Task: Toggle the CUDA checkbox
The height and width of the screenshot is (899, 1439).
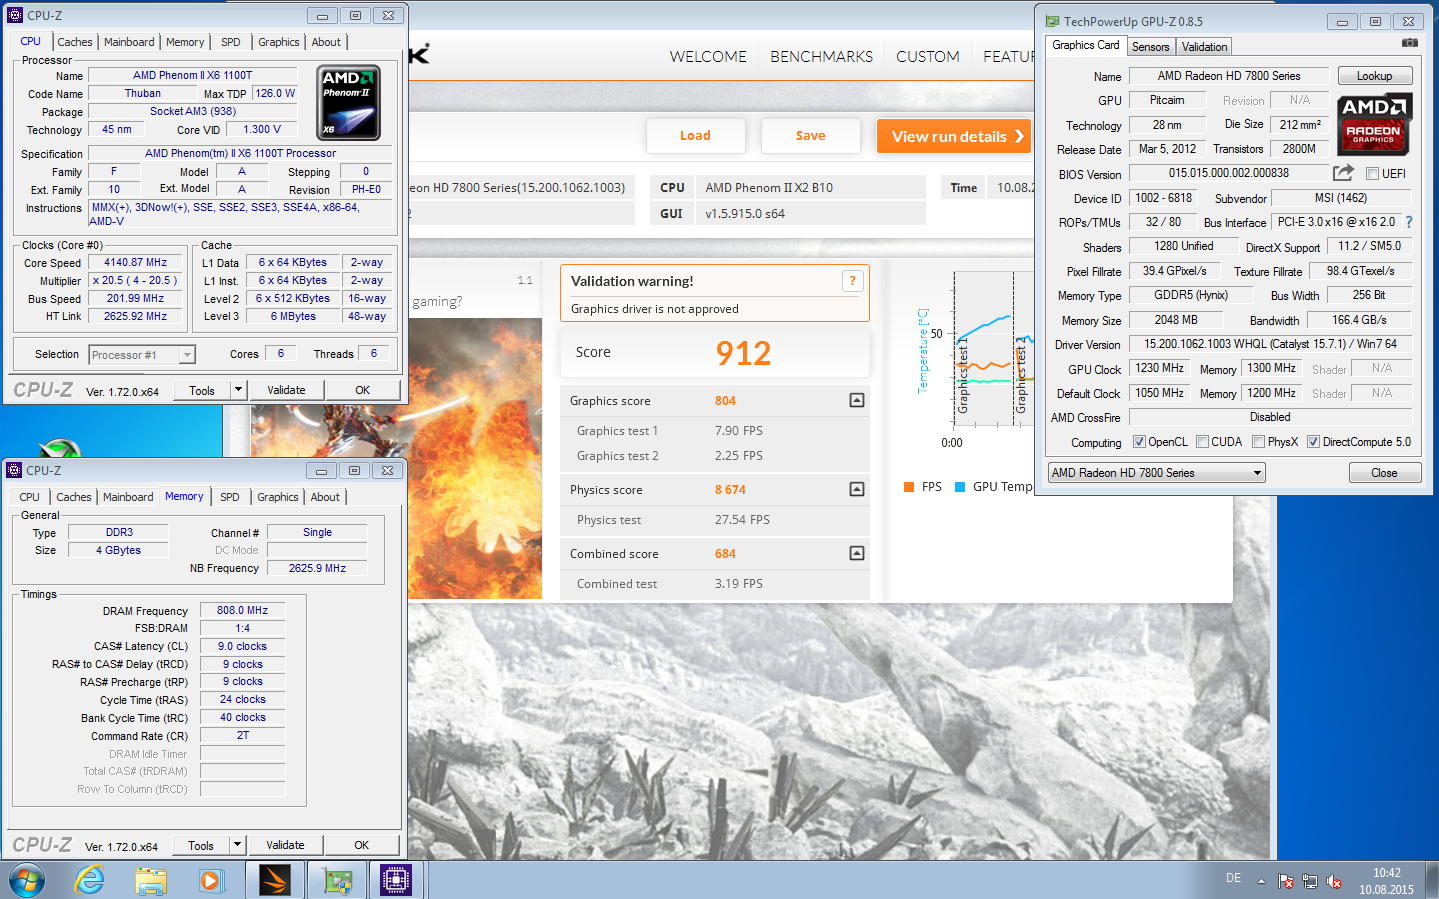Action: tap(1202, 442)
